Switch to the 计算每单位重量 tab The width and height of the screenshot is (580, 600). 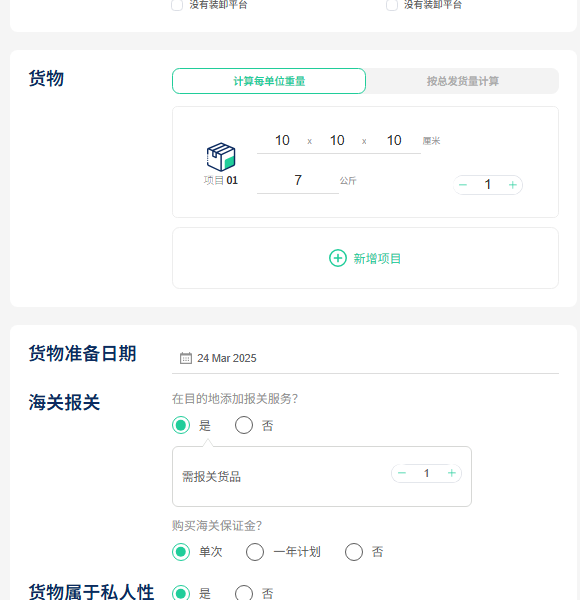pyautogui.click(x=269, y=81)
